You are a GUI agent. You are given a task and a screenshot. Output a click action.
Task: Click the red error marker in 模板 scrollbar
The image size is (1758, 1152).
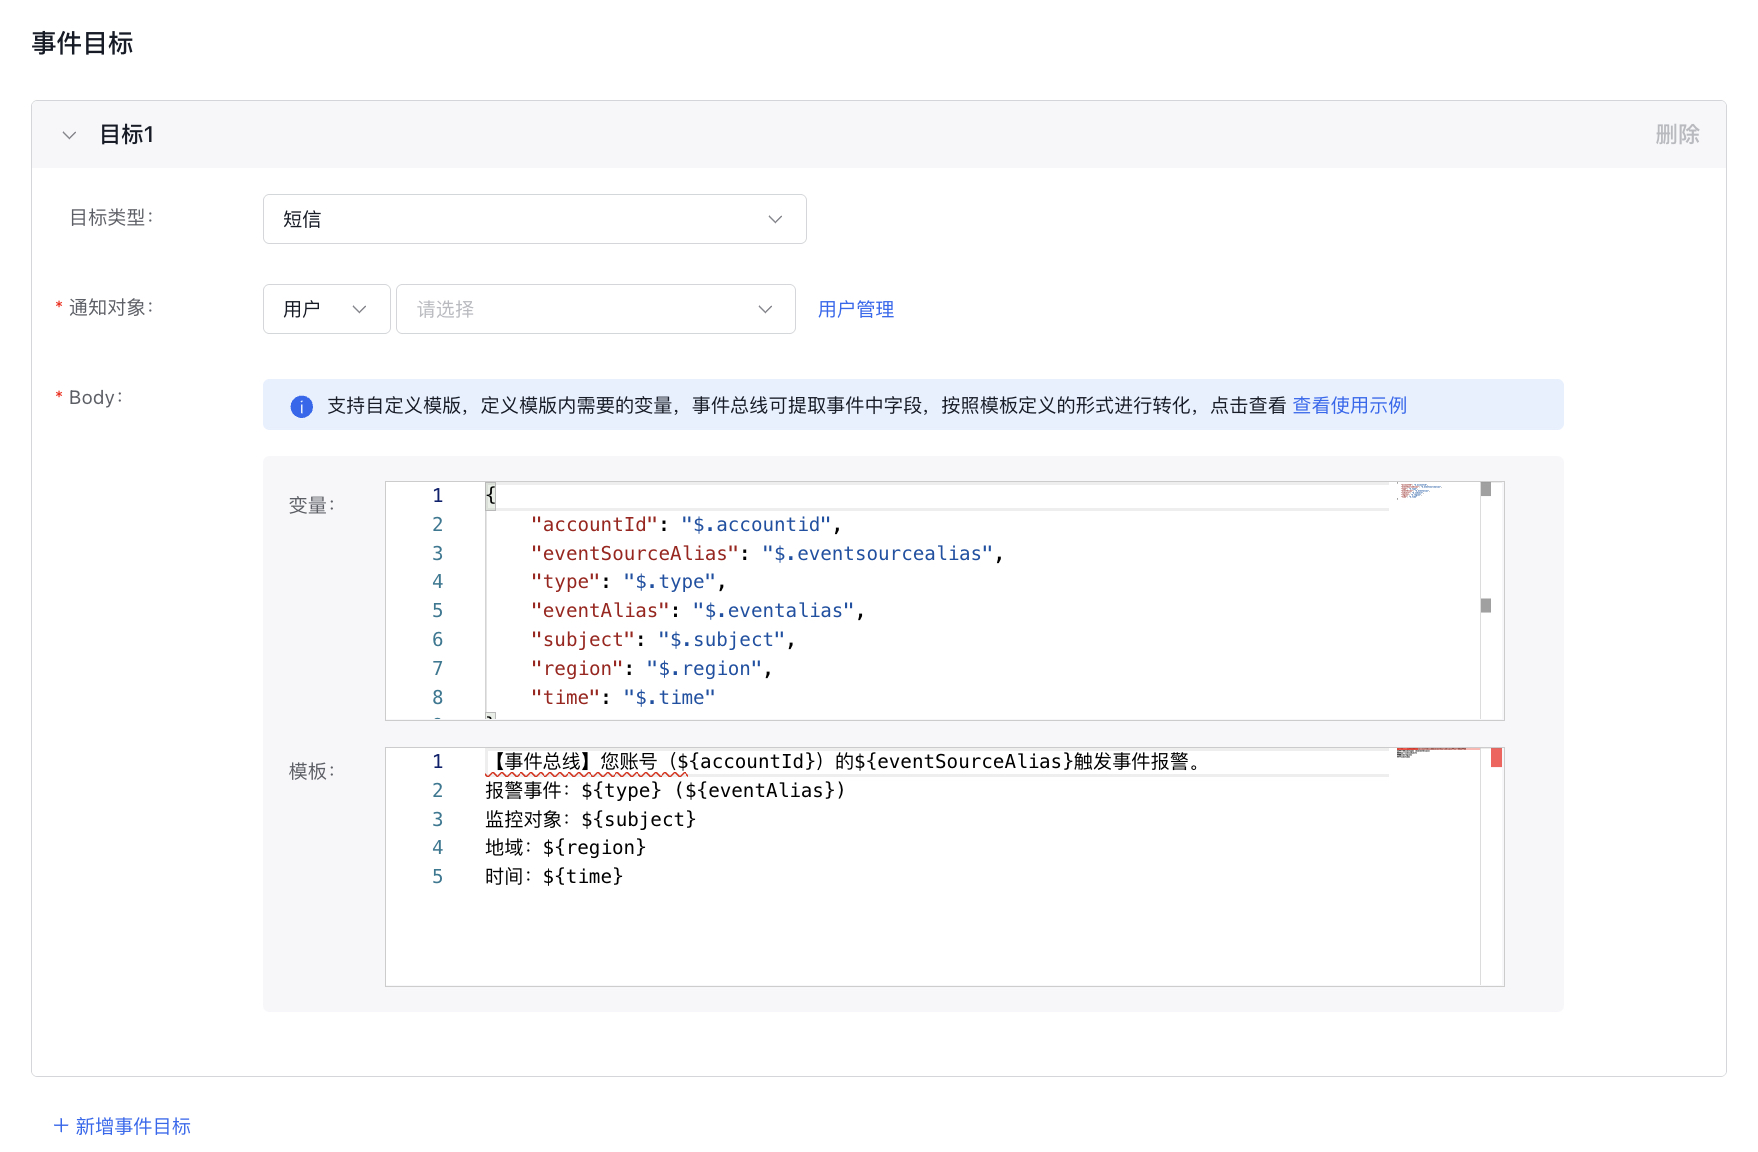(x=1496, y=758)
